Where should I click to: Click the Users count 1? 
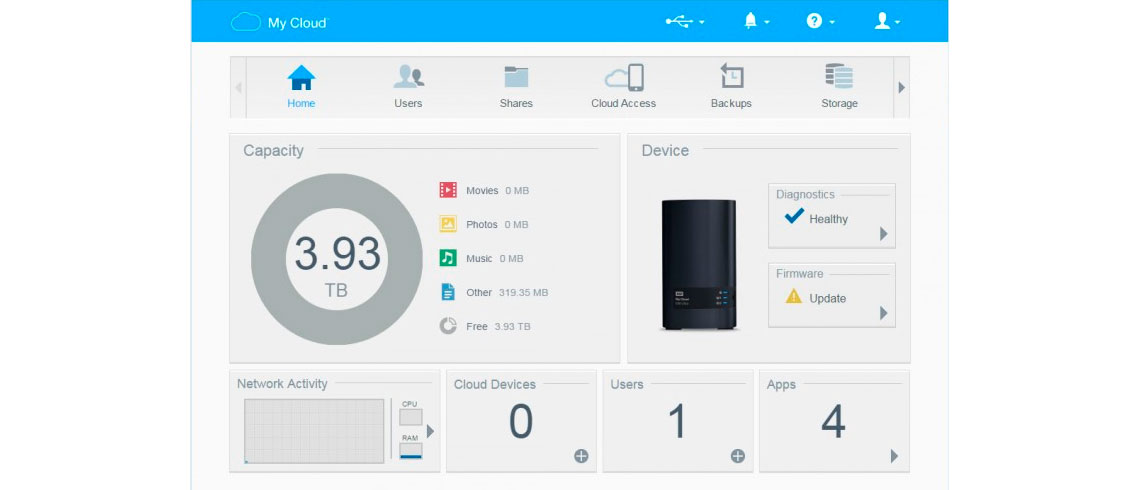point(677,421)
